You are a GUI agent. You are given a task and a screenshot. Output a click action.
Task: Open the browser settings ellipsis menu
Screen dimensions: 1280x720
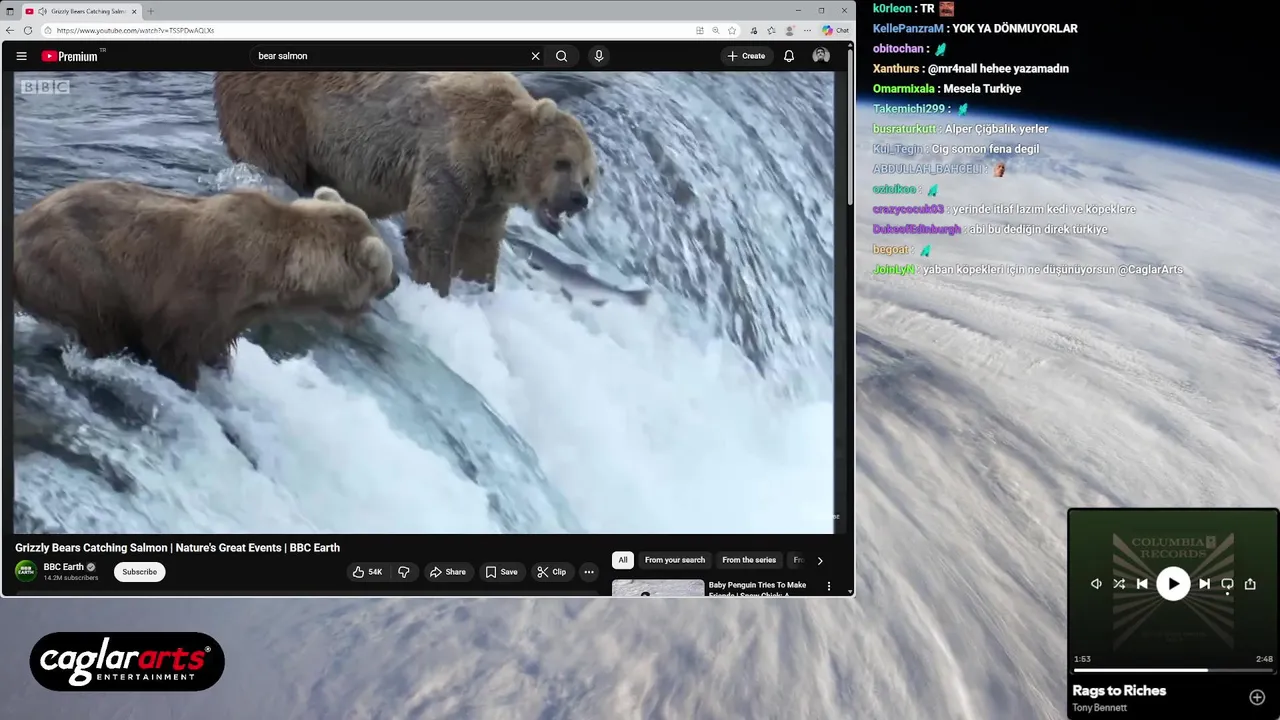(807, 30)
